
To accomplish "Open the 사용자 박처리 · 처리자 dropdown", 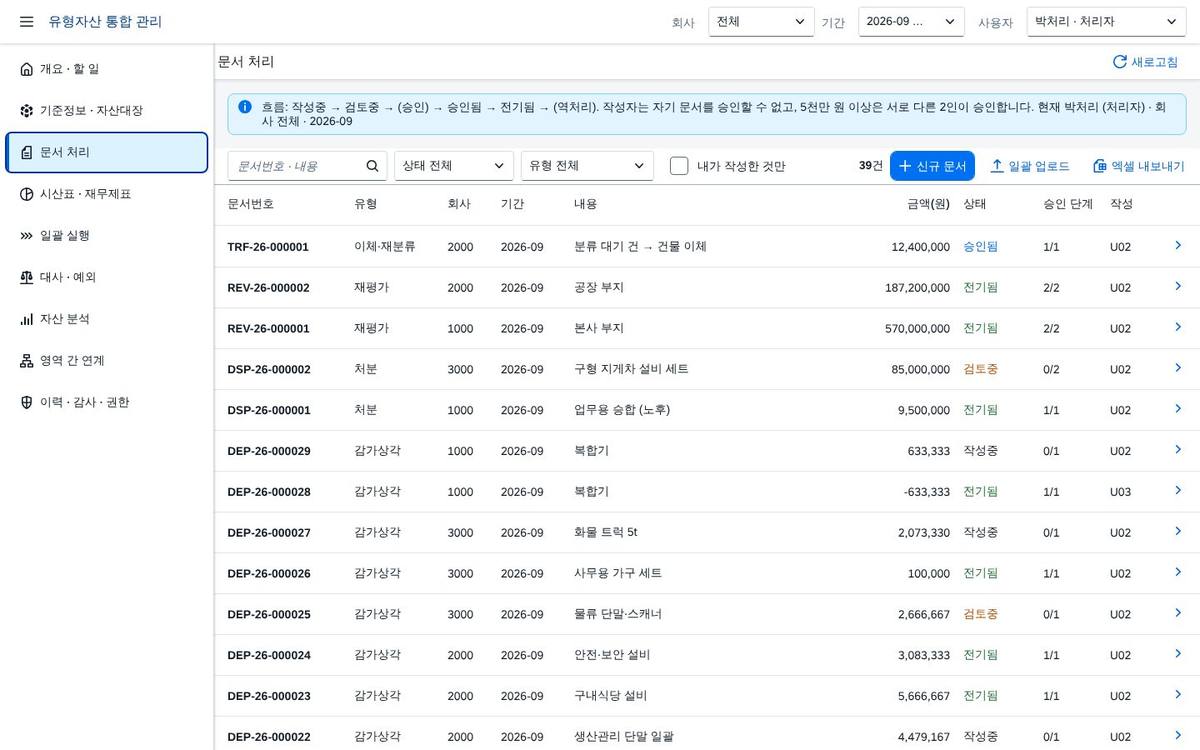I will (1106, 22).
